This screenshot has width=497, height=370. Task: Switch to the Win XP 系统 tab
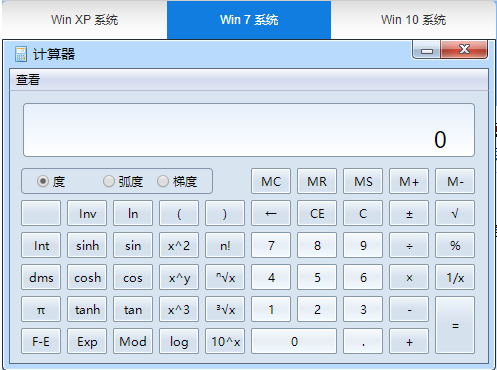click(84, 20)
